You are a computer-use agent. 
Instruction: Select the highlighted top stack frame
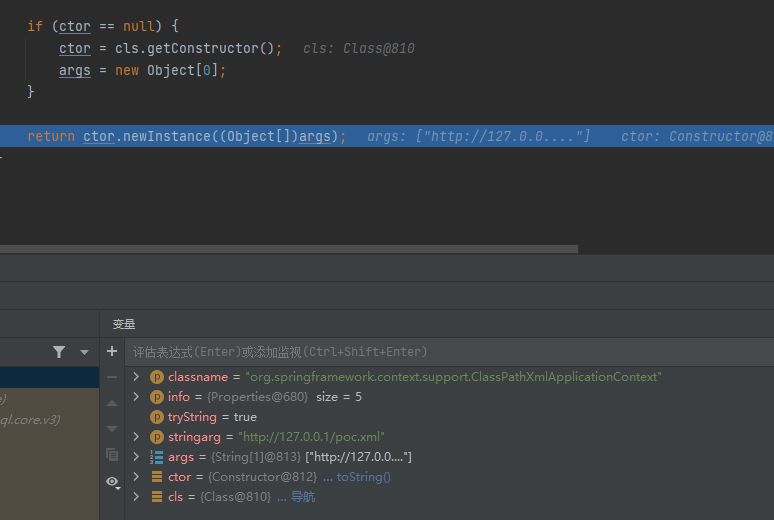click(x=49, y=377)
